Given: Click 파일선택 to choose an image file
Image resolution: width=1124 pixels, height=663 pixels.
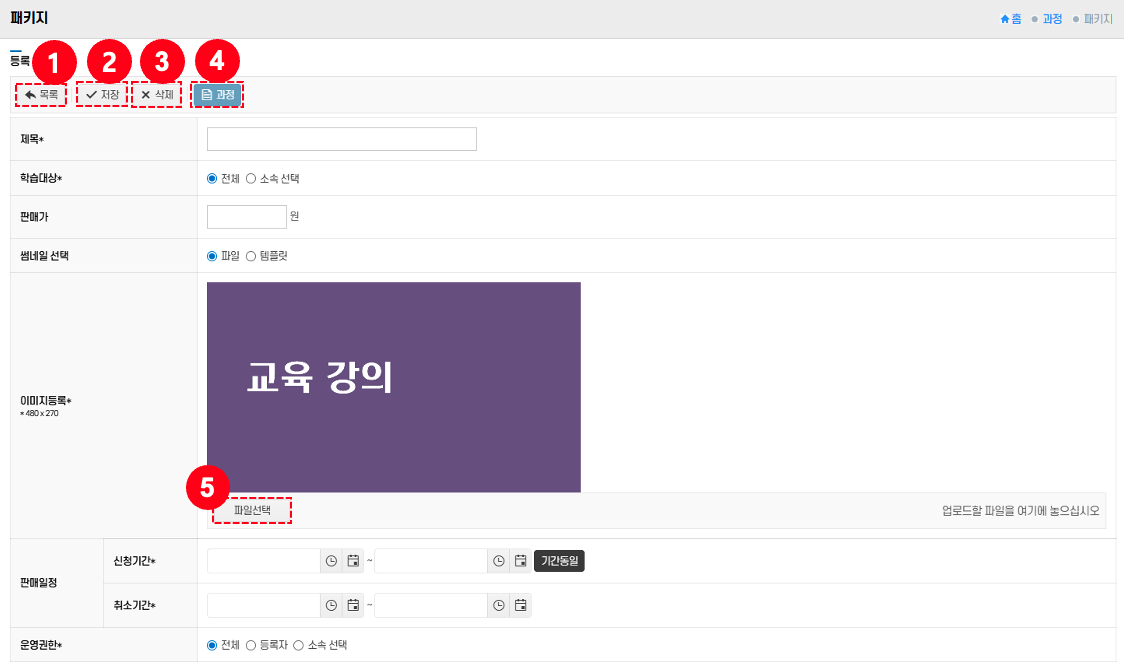Looking at the screenshot, I should click(x=252, y=510).
